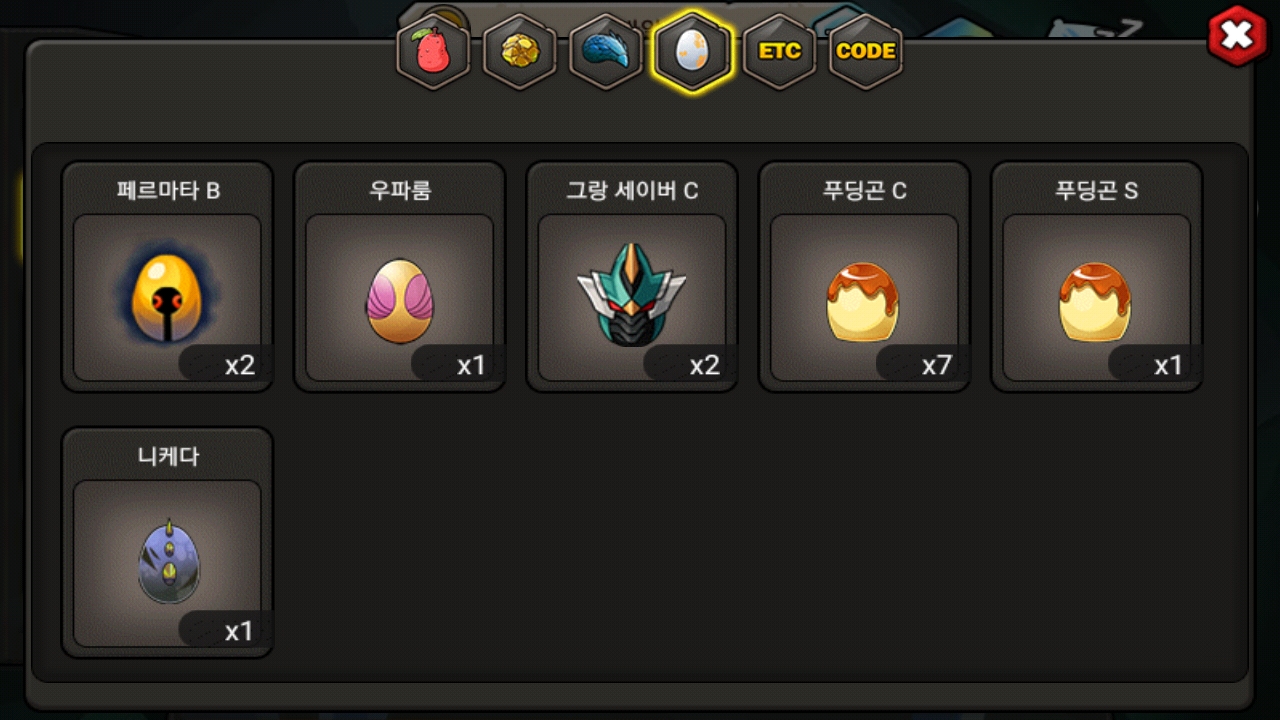Click the x2 count on 그랑 세이버 C
Screen dimensions: 1280x720
pyautogui.click(x=705, y=366)
